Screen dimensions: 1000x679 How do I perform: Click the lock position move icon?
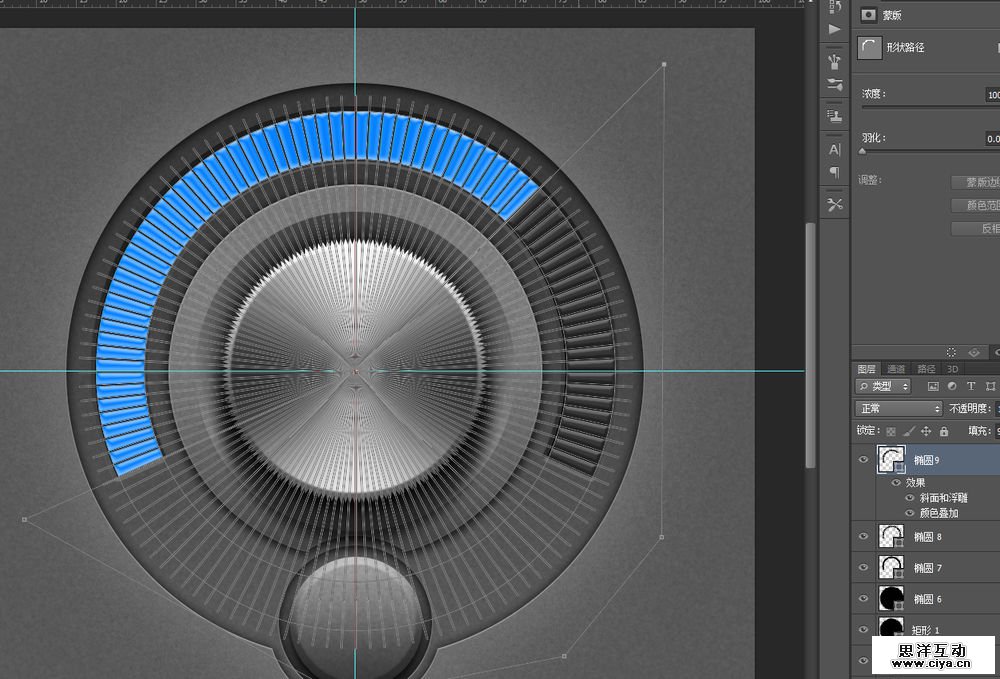(926, 431)
